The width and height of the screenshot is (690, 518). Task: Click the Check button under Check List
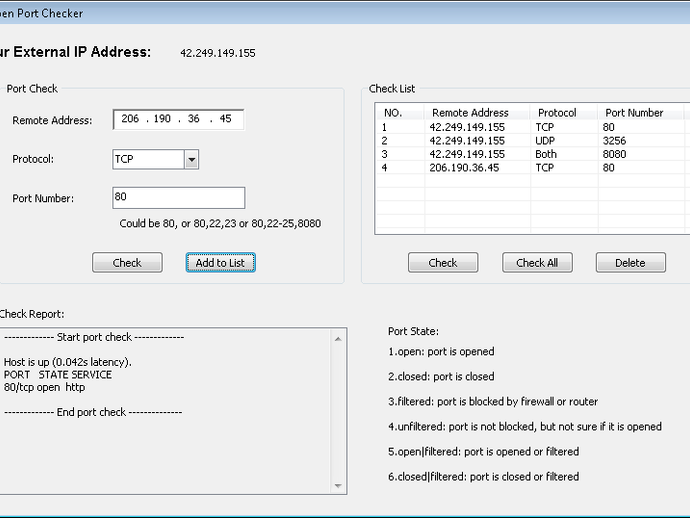click(443, 263)
